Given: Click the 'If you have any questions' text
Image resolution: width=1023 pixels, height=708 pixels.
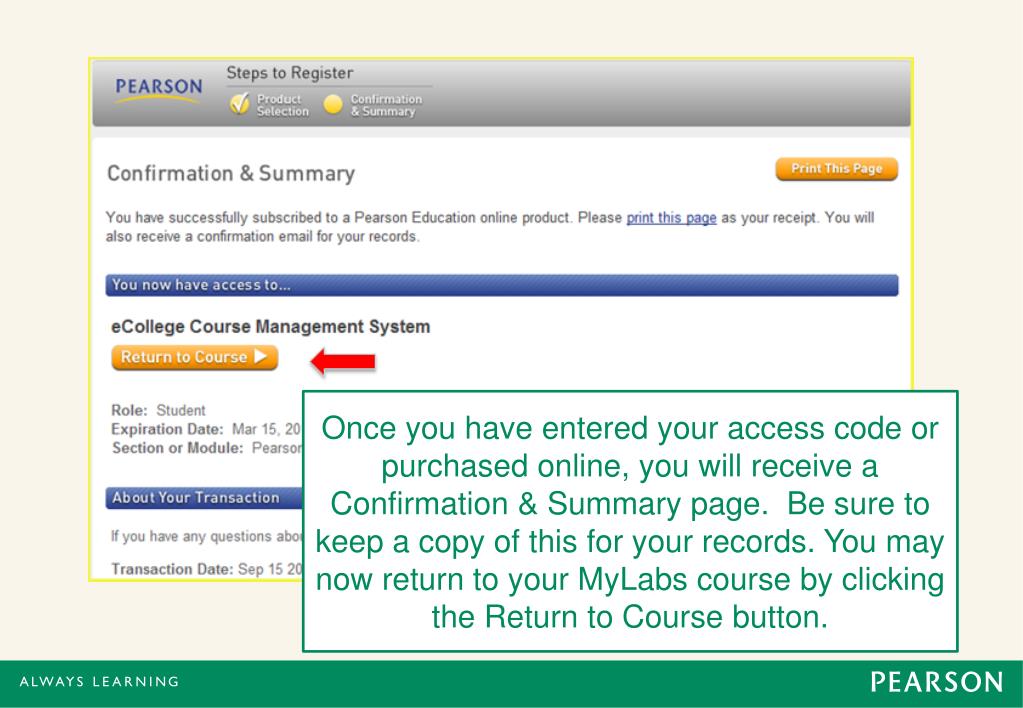Looking at the screenshot, I should tap(207, 536).
